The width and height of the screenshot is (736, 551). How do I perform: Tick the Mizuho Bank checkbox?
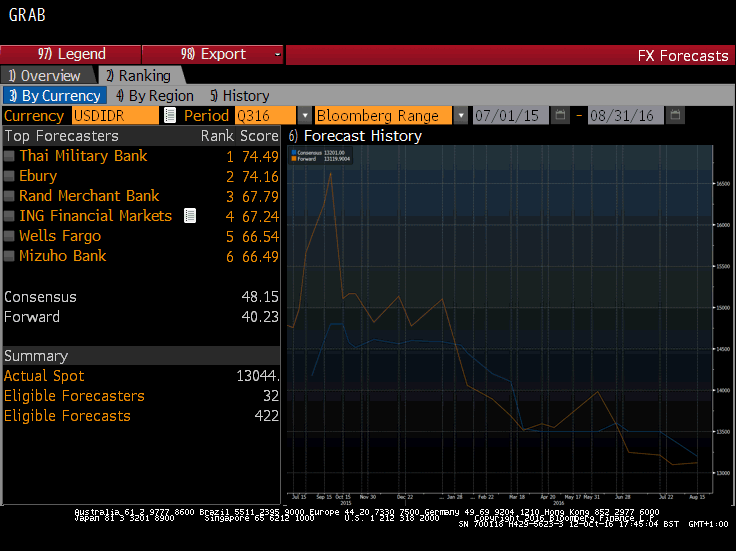(x=9, y=256)
